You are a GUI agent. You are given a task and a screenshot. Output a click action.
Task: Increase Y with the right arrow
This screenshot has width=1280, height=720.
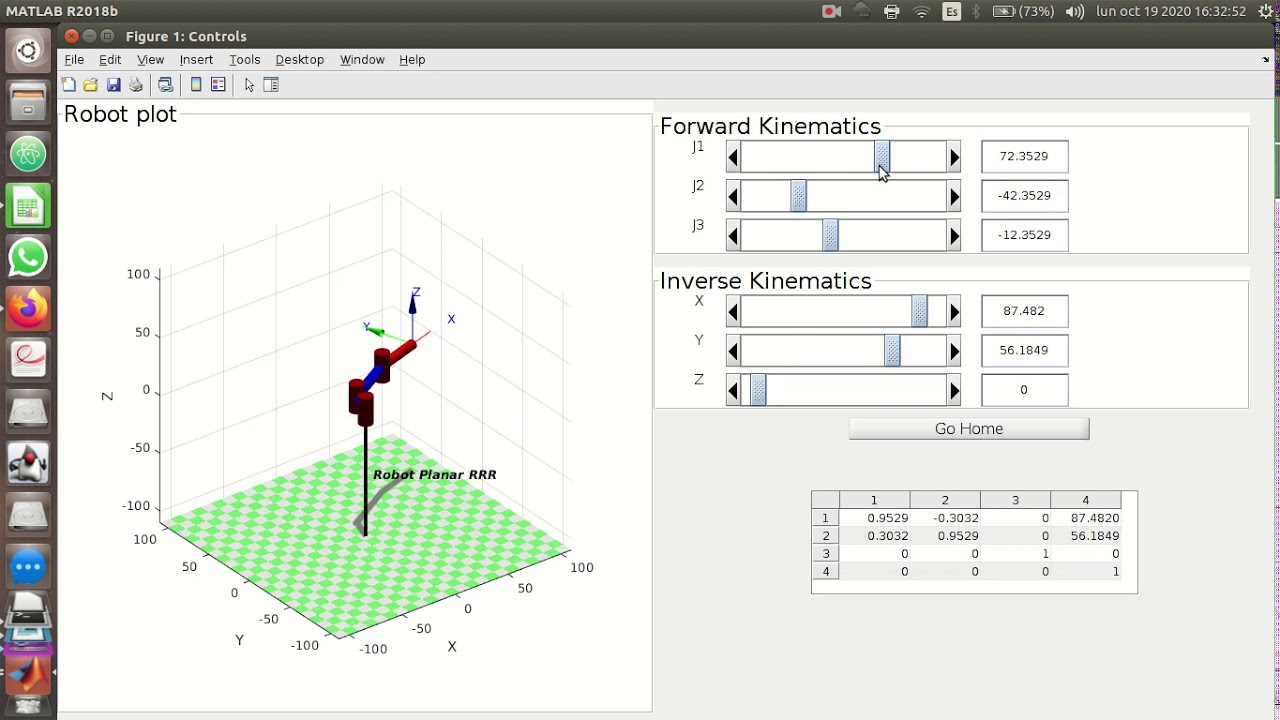click(954, 351)
